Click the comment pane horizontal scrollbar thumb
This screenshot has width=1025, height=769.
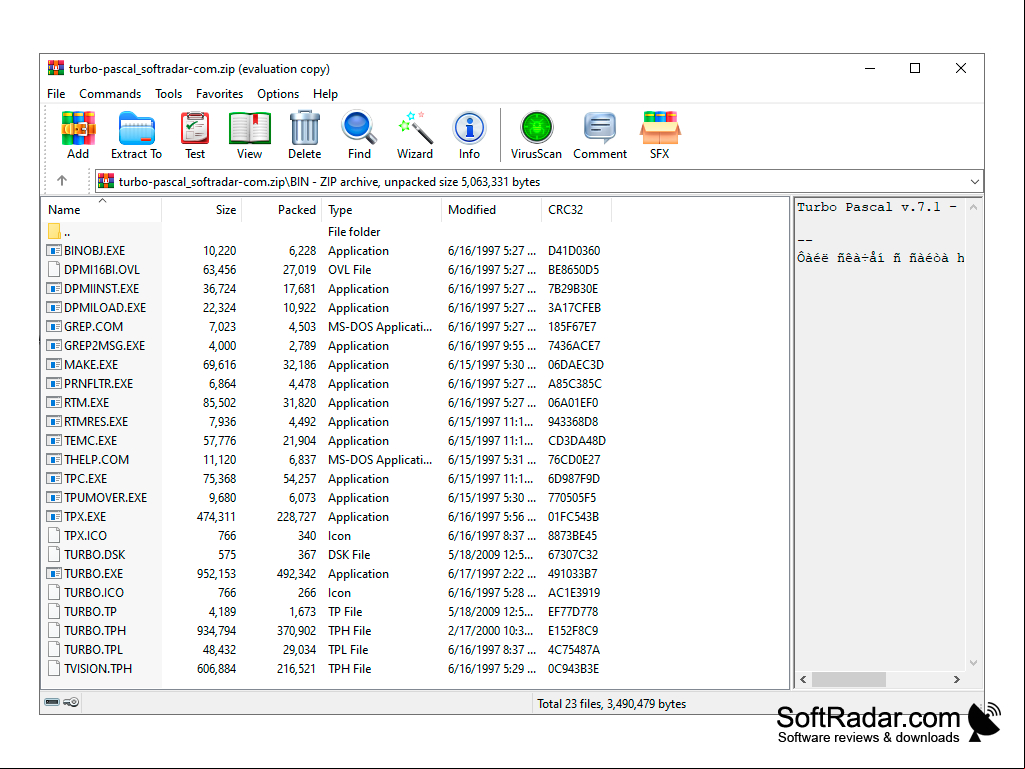pos(849,679)
